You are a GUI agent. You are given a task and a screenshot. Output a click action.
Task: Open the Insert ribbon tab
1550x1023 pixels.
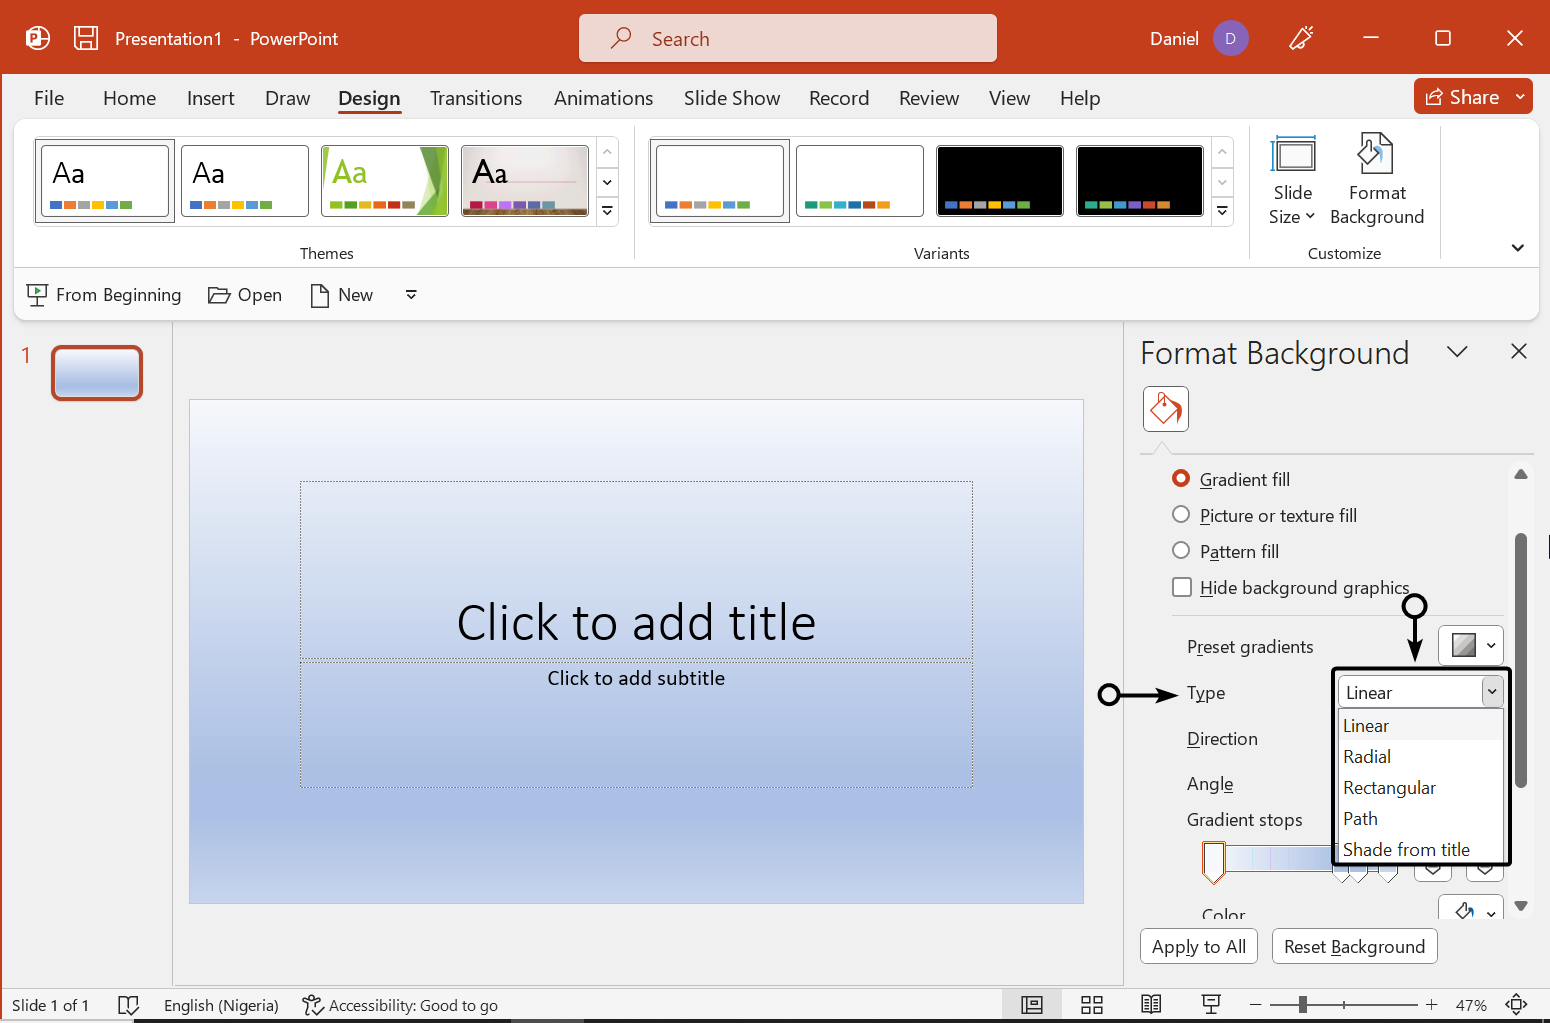pos(210,98)
